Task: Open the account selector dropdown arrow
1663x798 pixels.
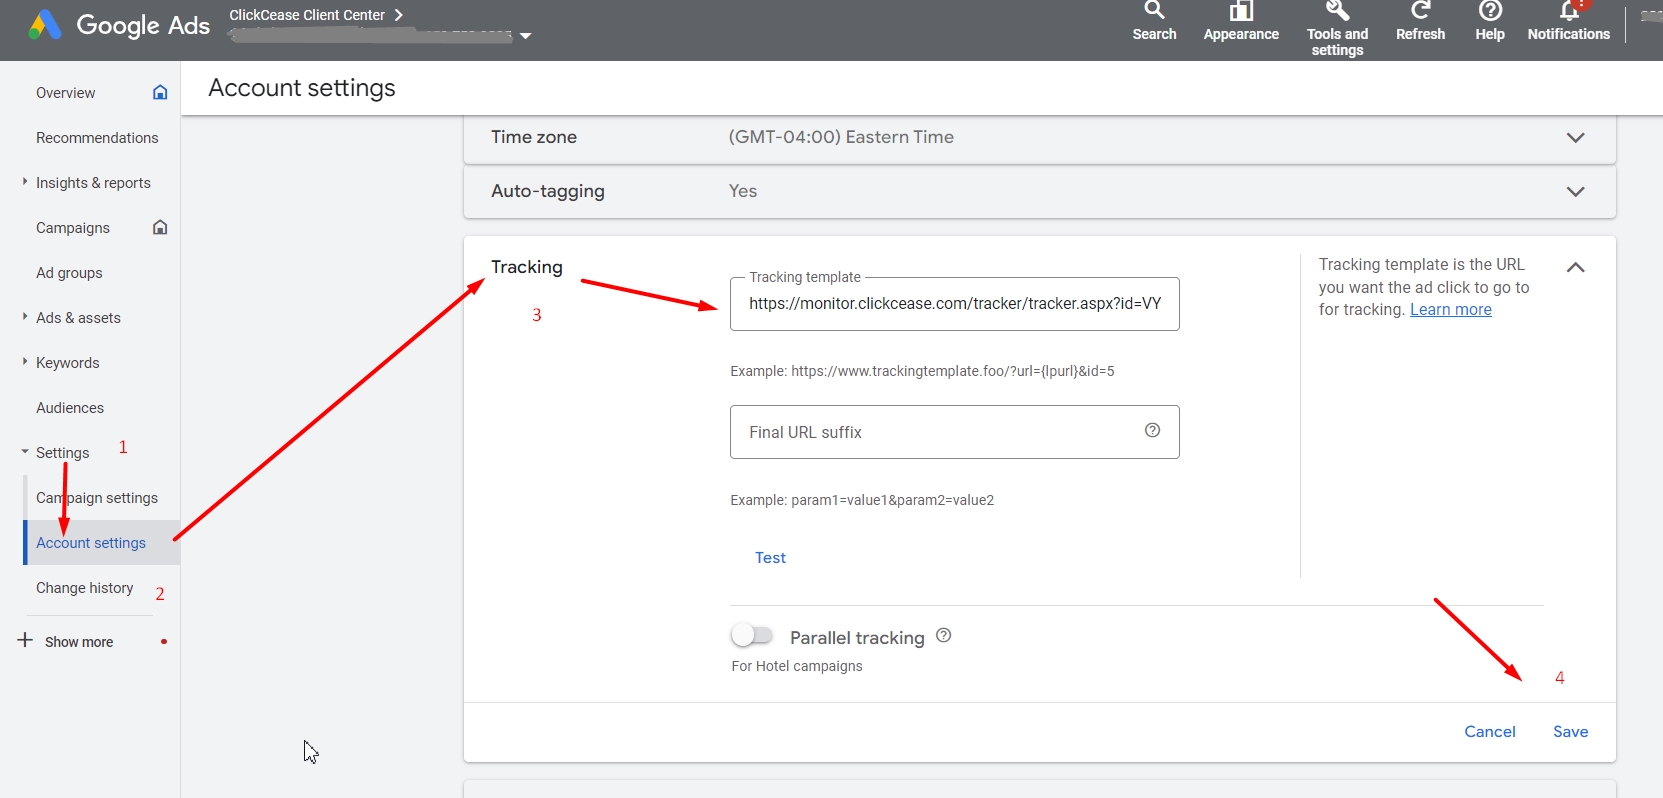Action: pos(526,36)
